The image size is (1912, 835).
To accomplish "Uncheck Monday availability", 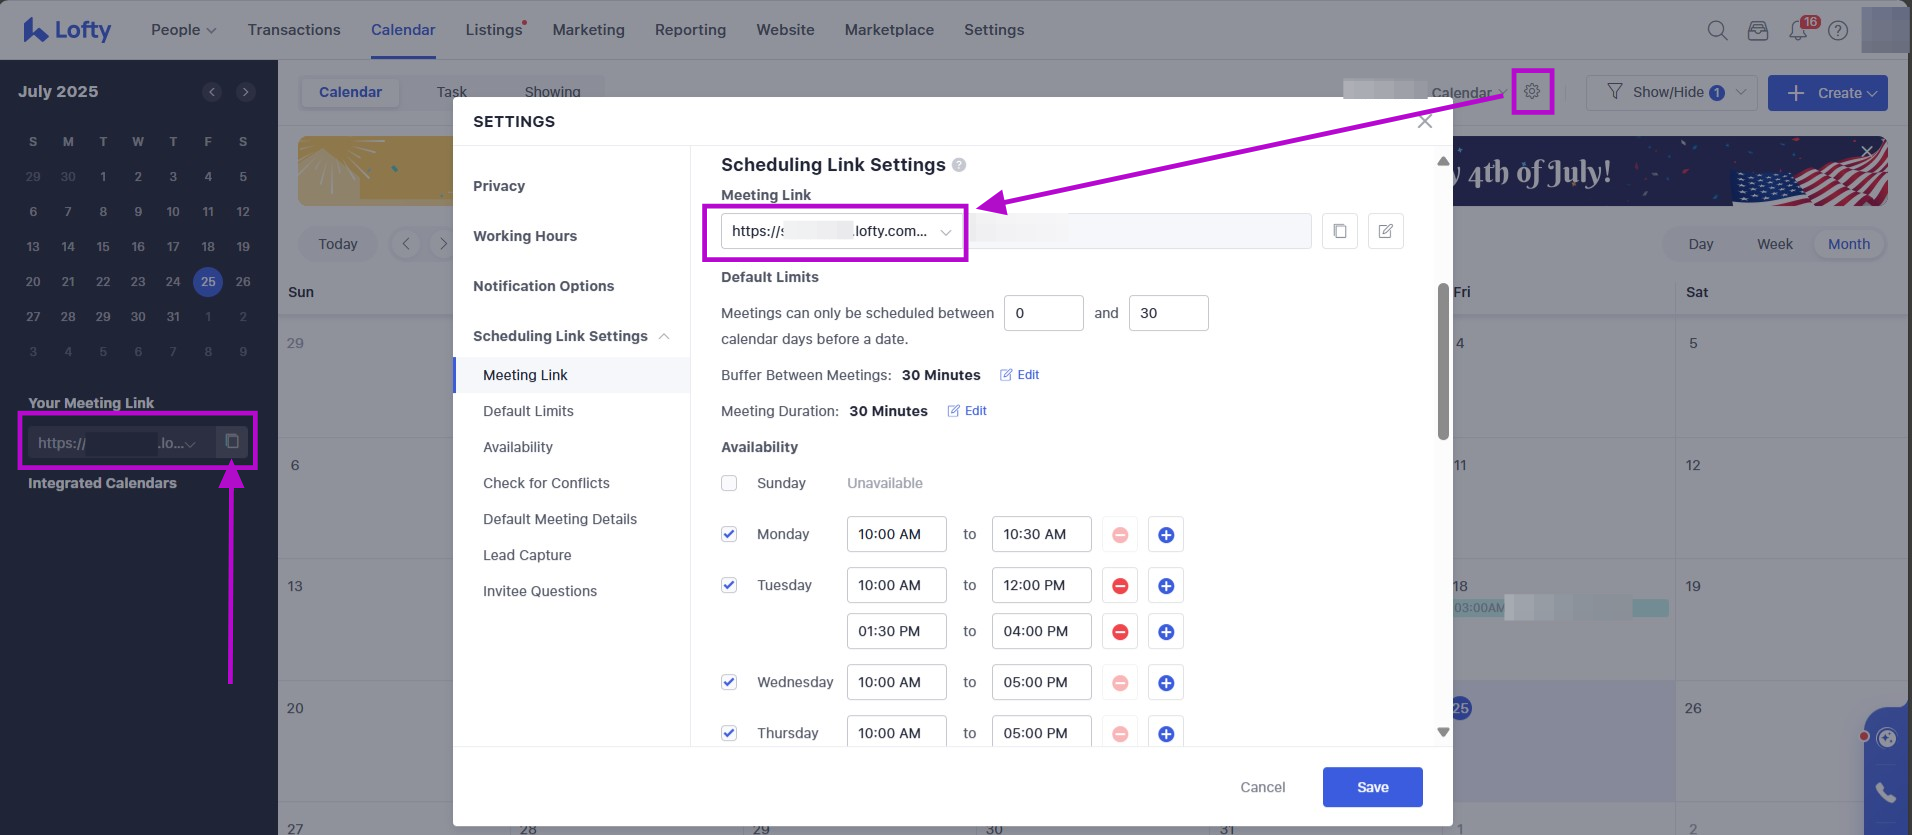I will 729,534.
